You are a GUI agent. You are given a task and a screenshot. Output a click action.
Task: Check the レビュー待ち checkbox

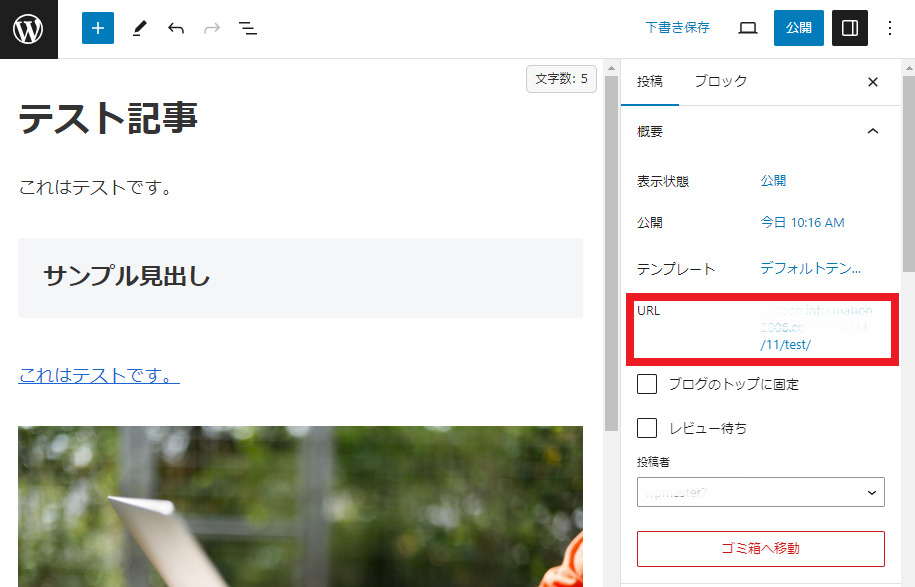coord(648,428)
